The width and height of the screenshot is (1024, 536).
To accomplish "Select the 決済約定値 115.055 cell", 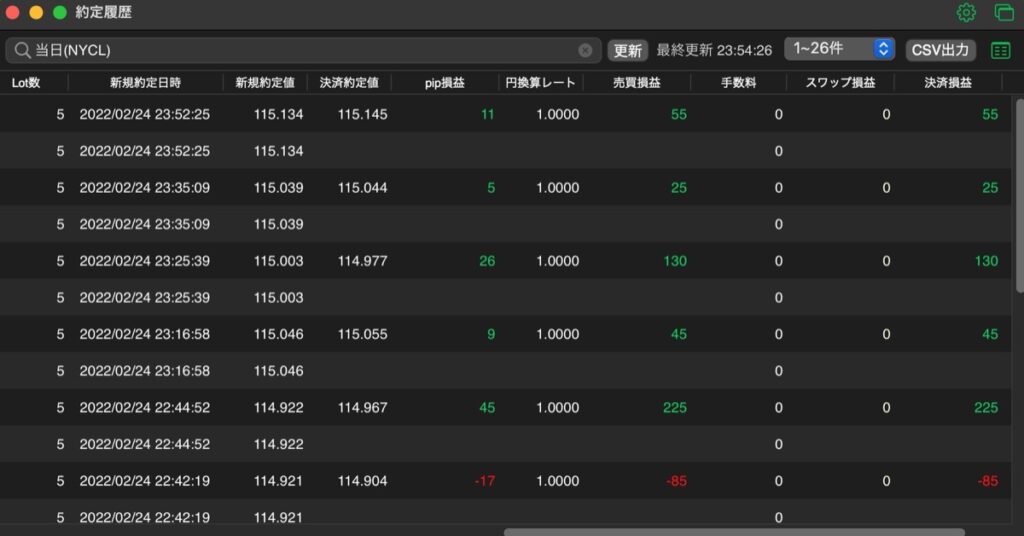I will [x=362, y=334].
